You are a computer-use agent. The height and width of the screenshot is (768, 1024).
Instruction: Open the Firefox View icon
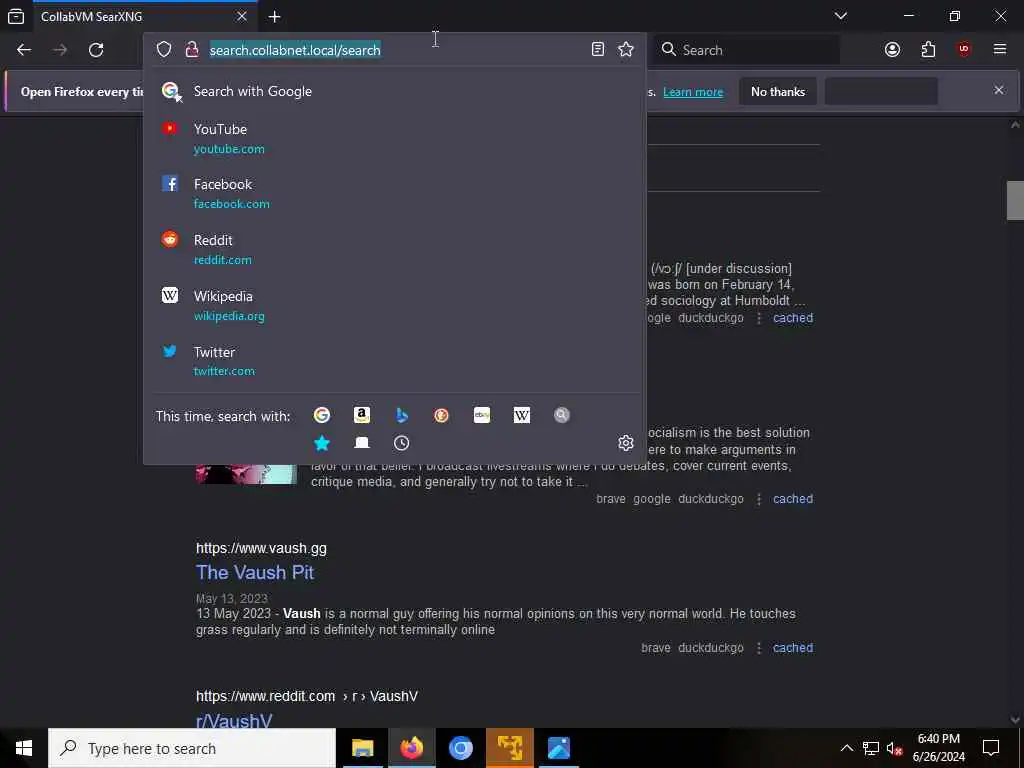[16, 17]
